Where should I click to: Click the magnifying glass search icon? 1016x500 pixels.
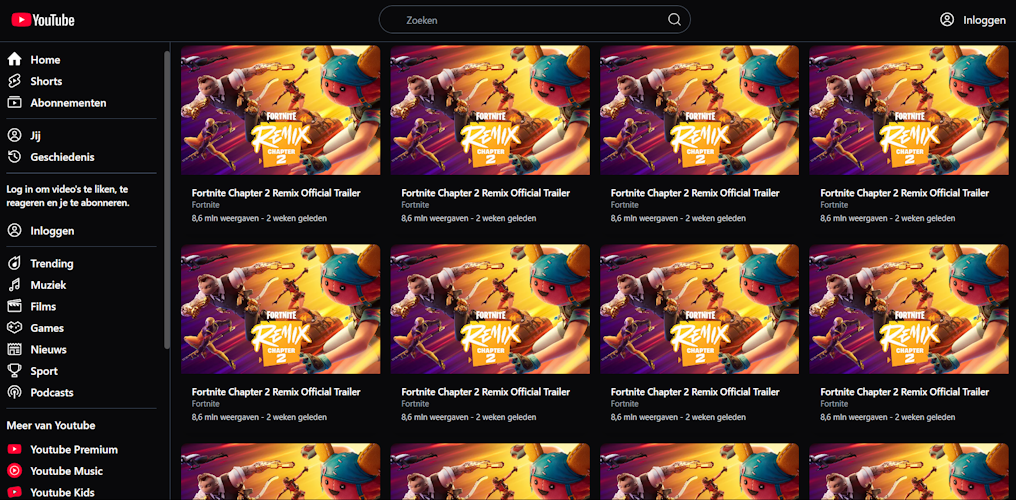(675, 20)
